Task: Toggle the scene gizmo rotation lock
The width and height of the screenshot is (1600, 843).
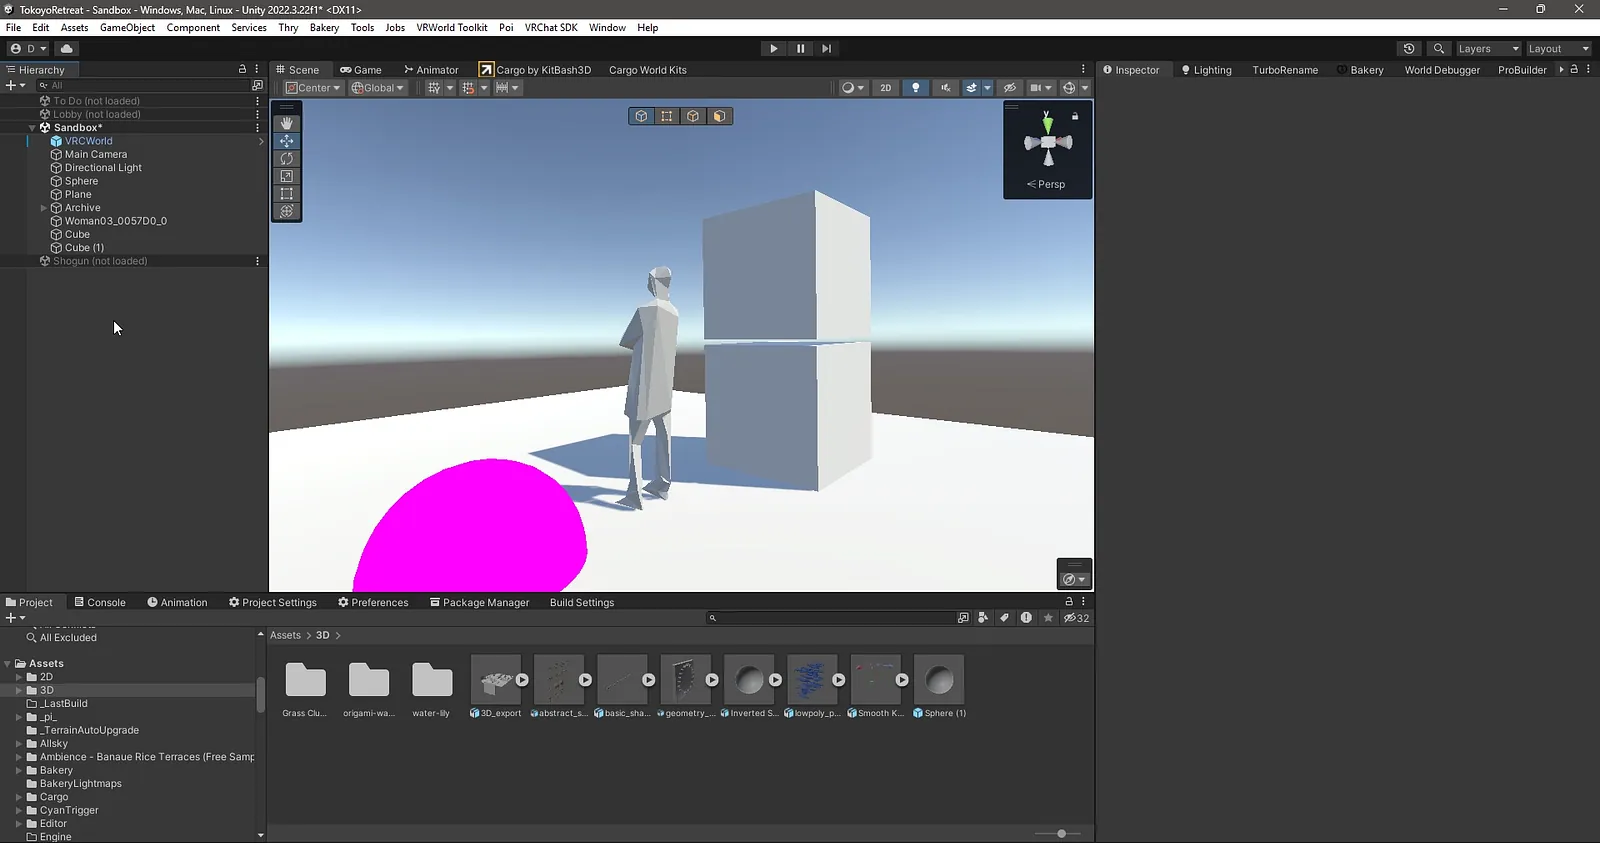Action: (1075, 116)
